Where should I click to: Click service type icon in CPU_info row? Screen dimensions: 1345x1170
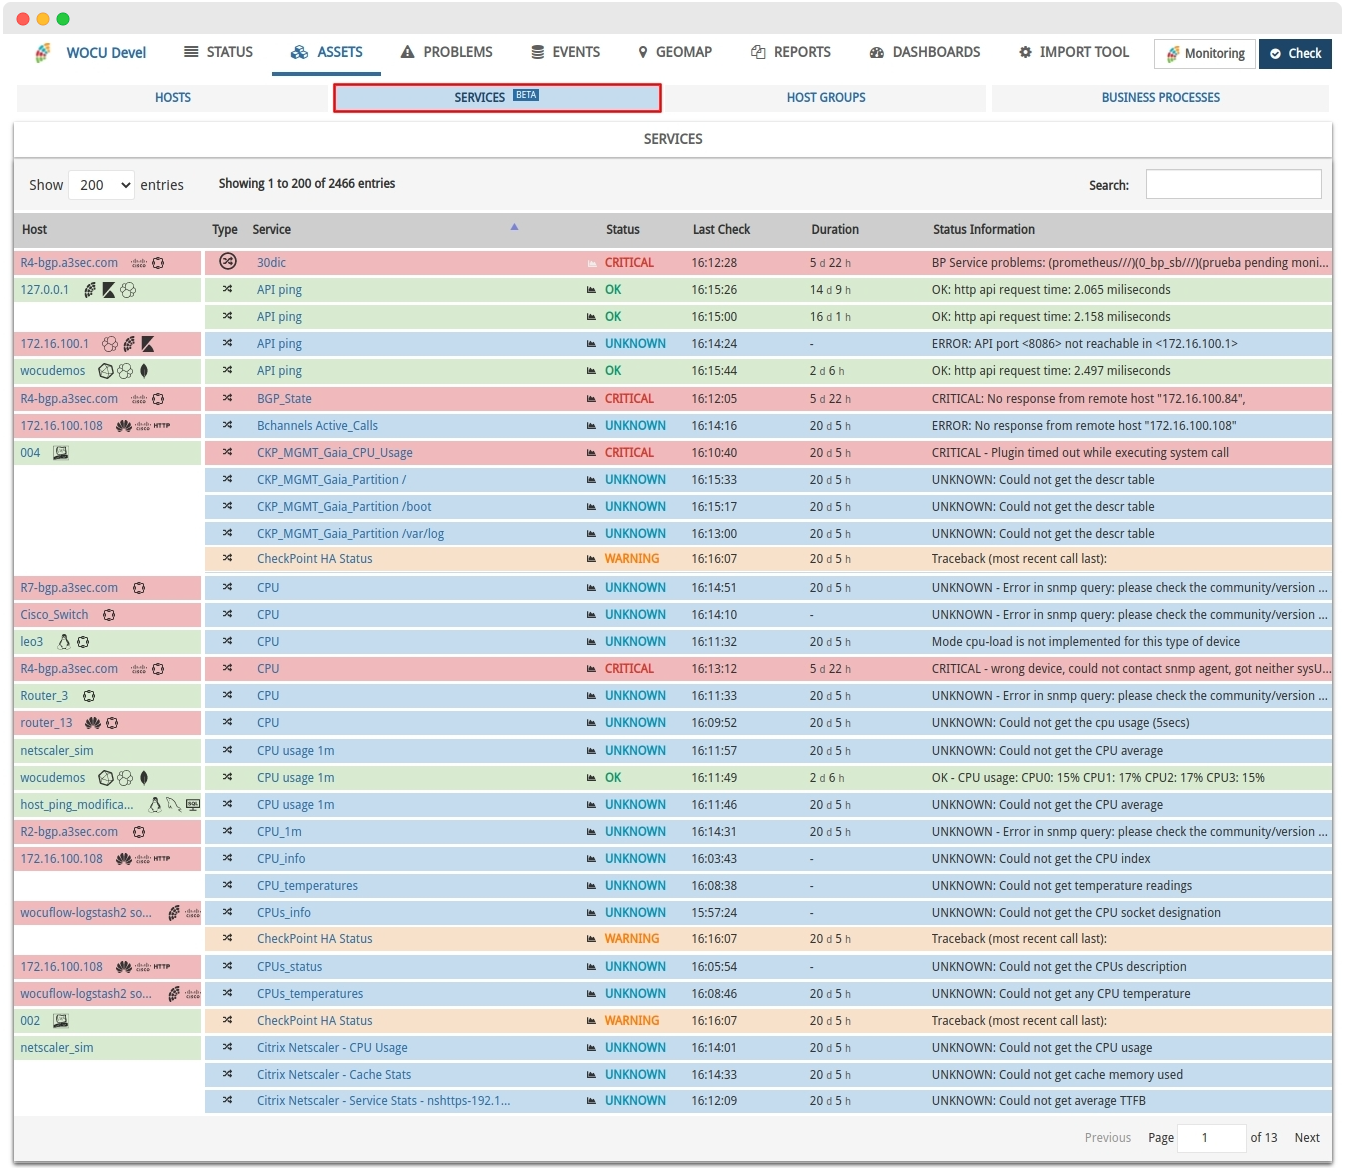point(228,858)
